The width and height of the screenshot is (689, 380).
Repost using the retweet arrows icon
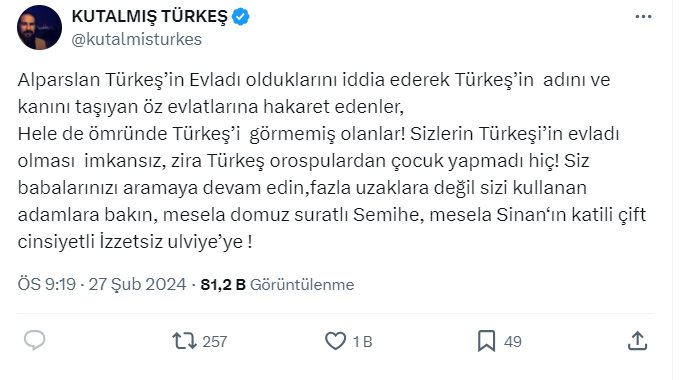(184, 341)
